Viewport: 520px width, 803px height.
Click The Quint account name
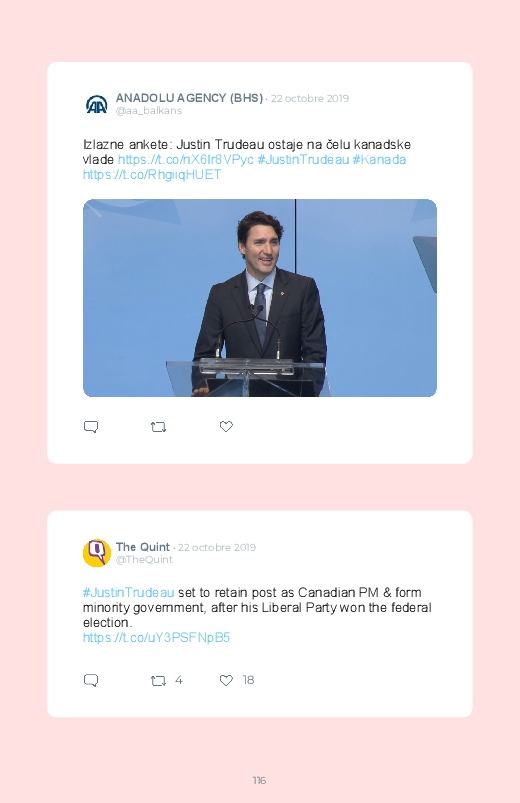point(142,547)
